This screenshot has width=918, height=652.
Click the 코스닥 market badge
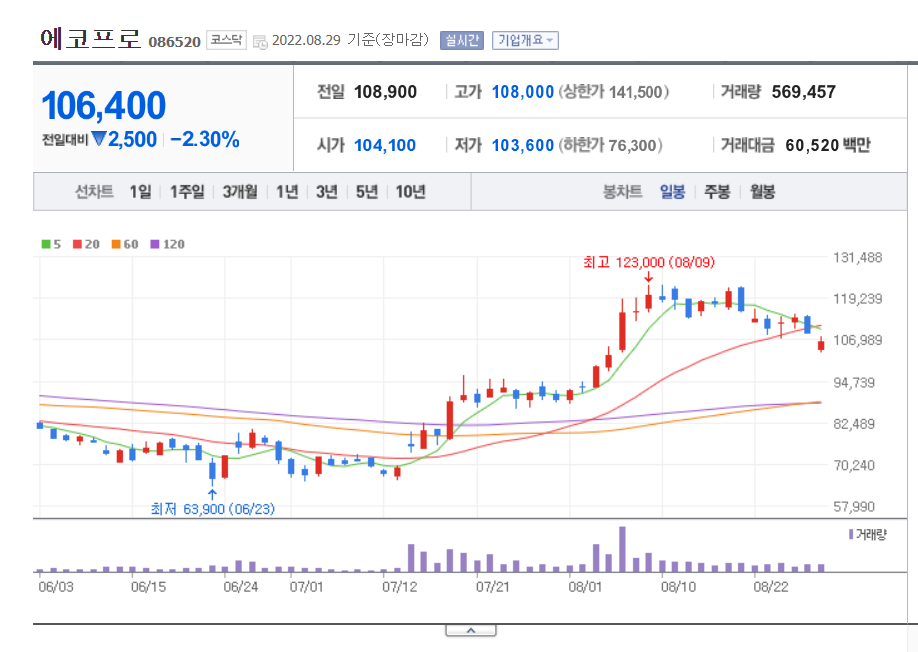226,40
